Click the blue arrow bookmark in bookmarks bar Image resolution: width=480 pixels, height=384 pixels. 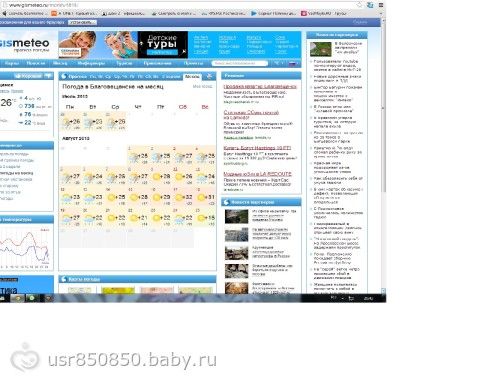[x=254, y=13]
